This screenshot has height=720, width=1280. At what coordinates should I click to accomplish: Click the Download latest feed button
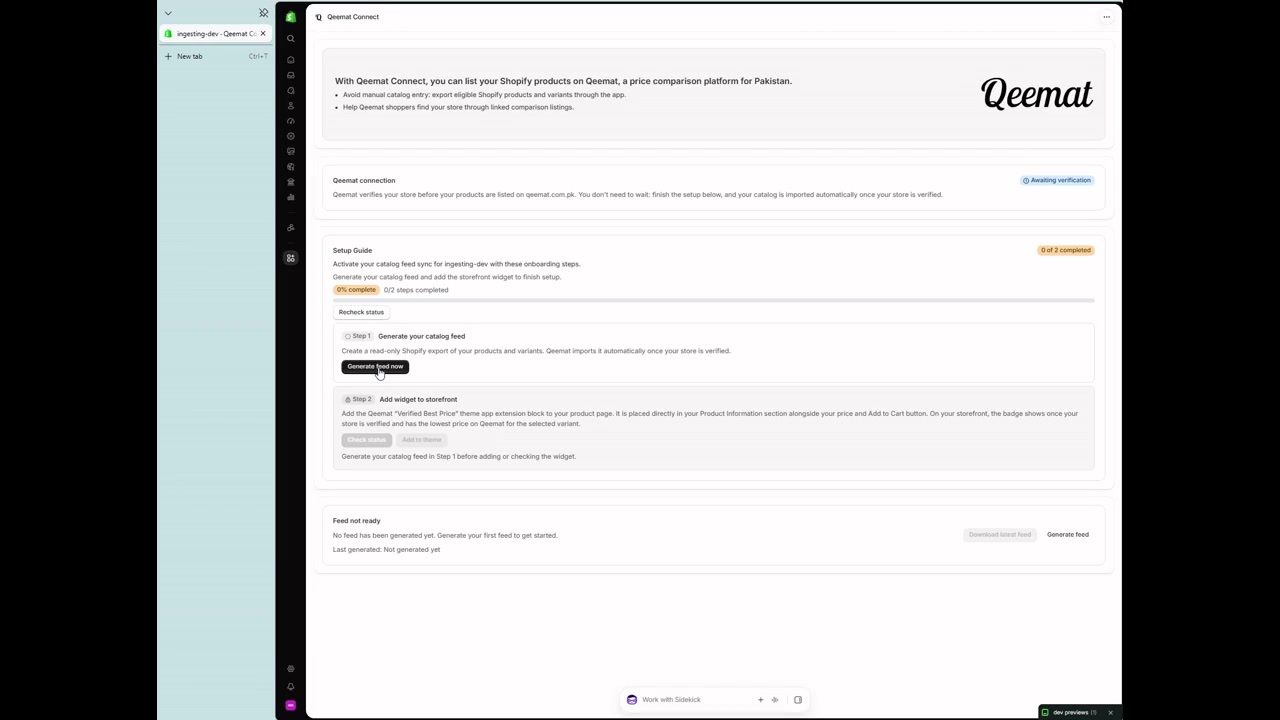[1000, 535]
